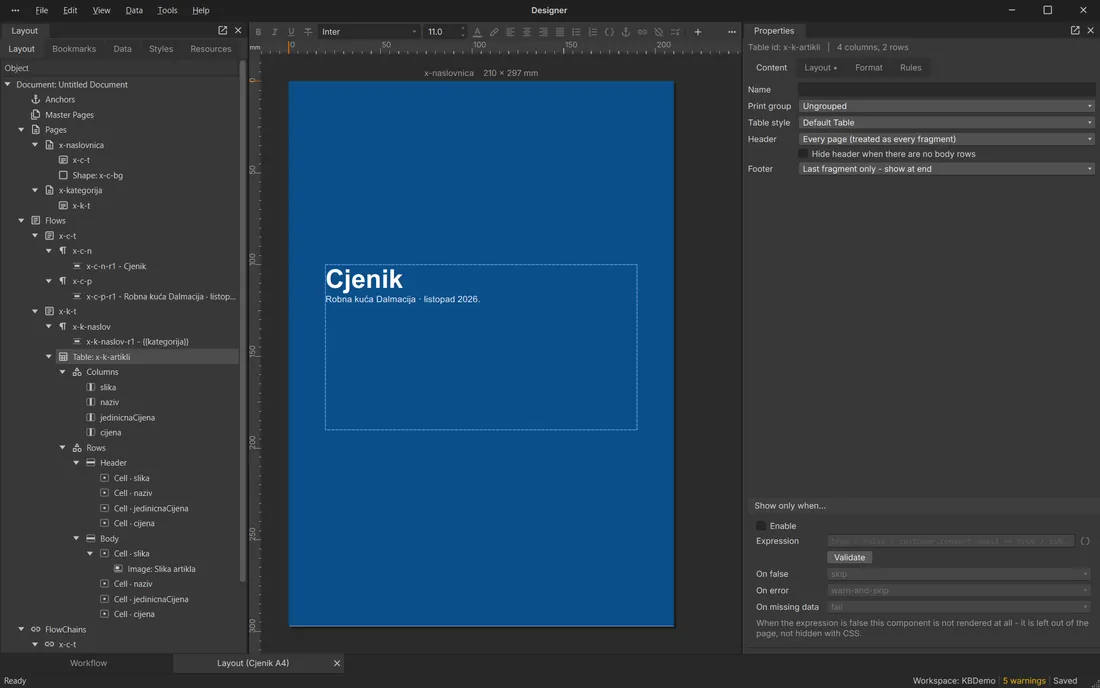The image size is (1100, 688).
Task: Insert a bulleted list
Action: click(576, 32)
